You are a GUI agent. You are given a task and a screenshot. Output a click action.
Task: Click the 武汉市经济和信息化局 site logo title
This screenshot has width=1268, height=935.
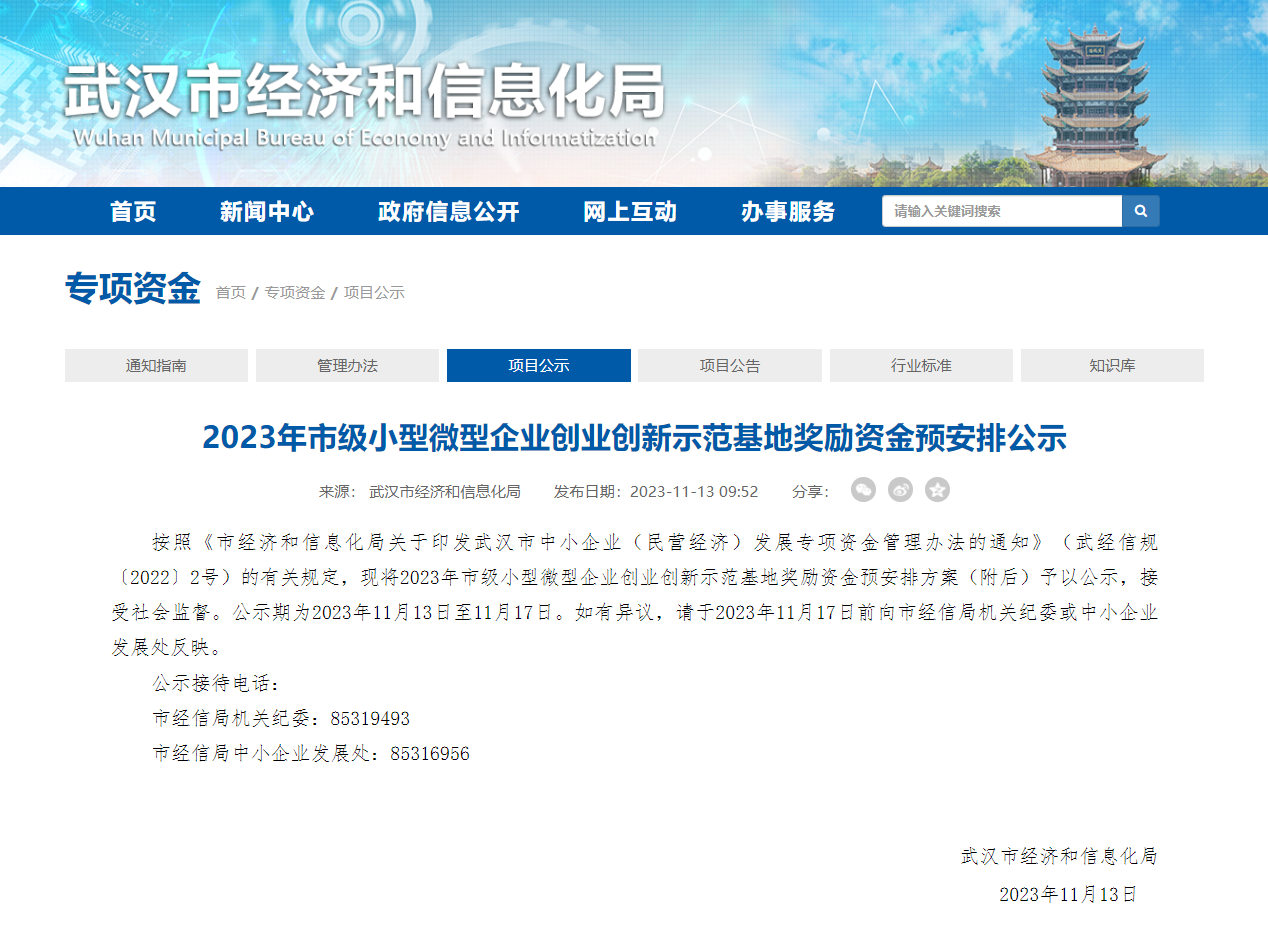tap(365, 95)
